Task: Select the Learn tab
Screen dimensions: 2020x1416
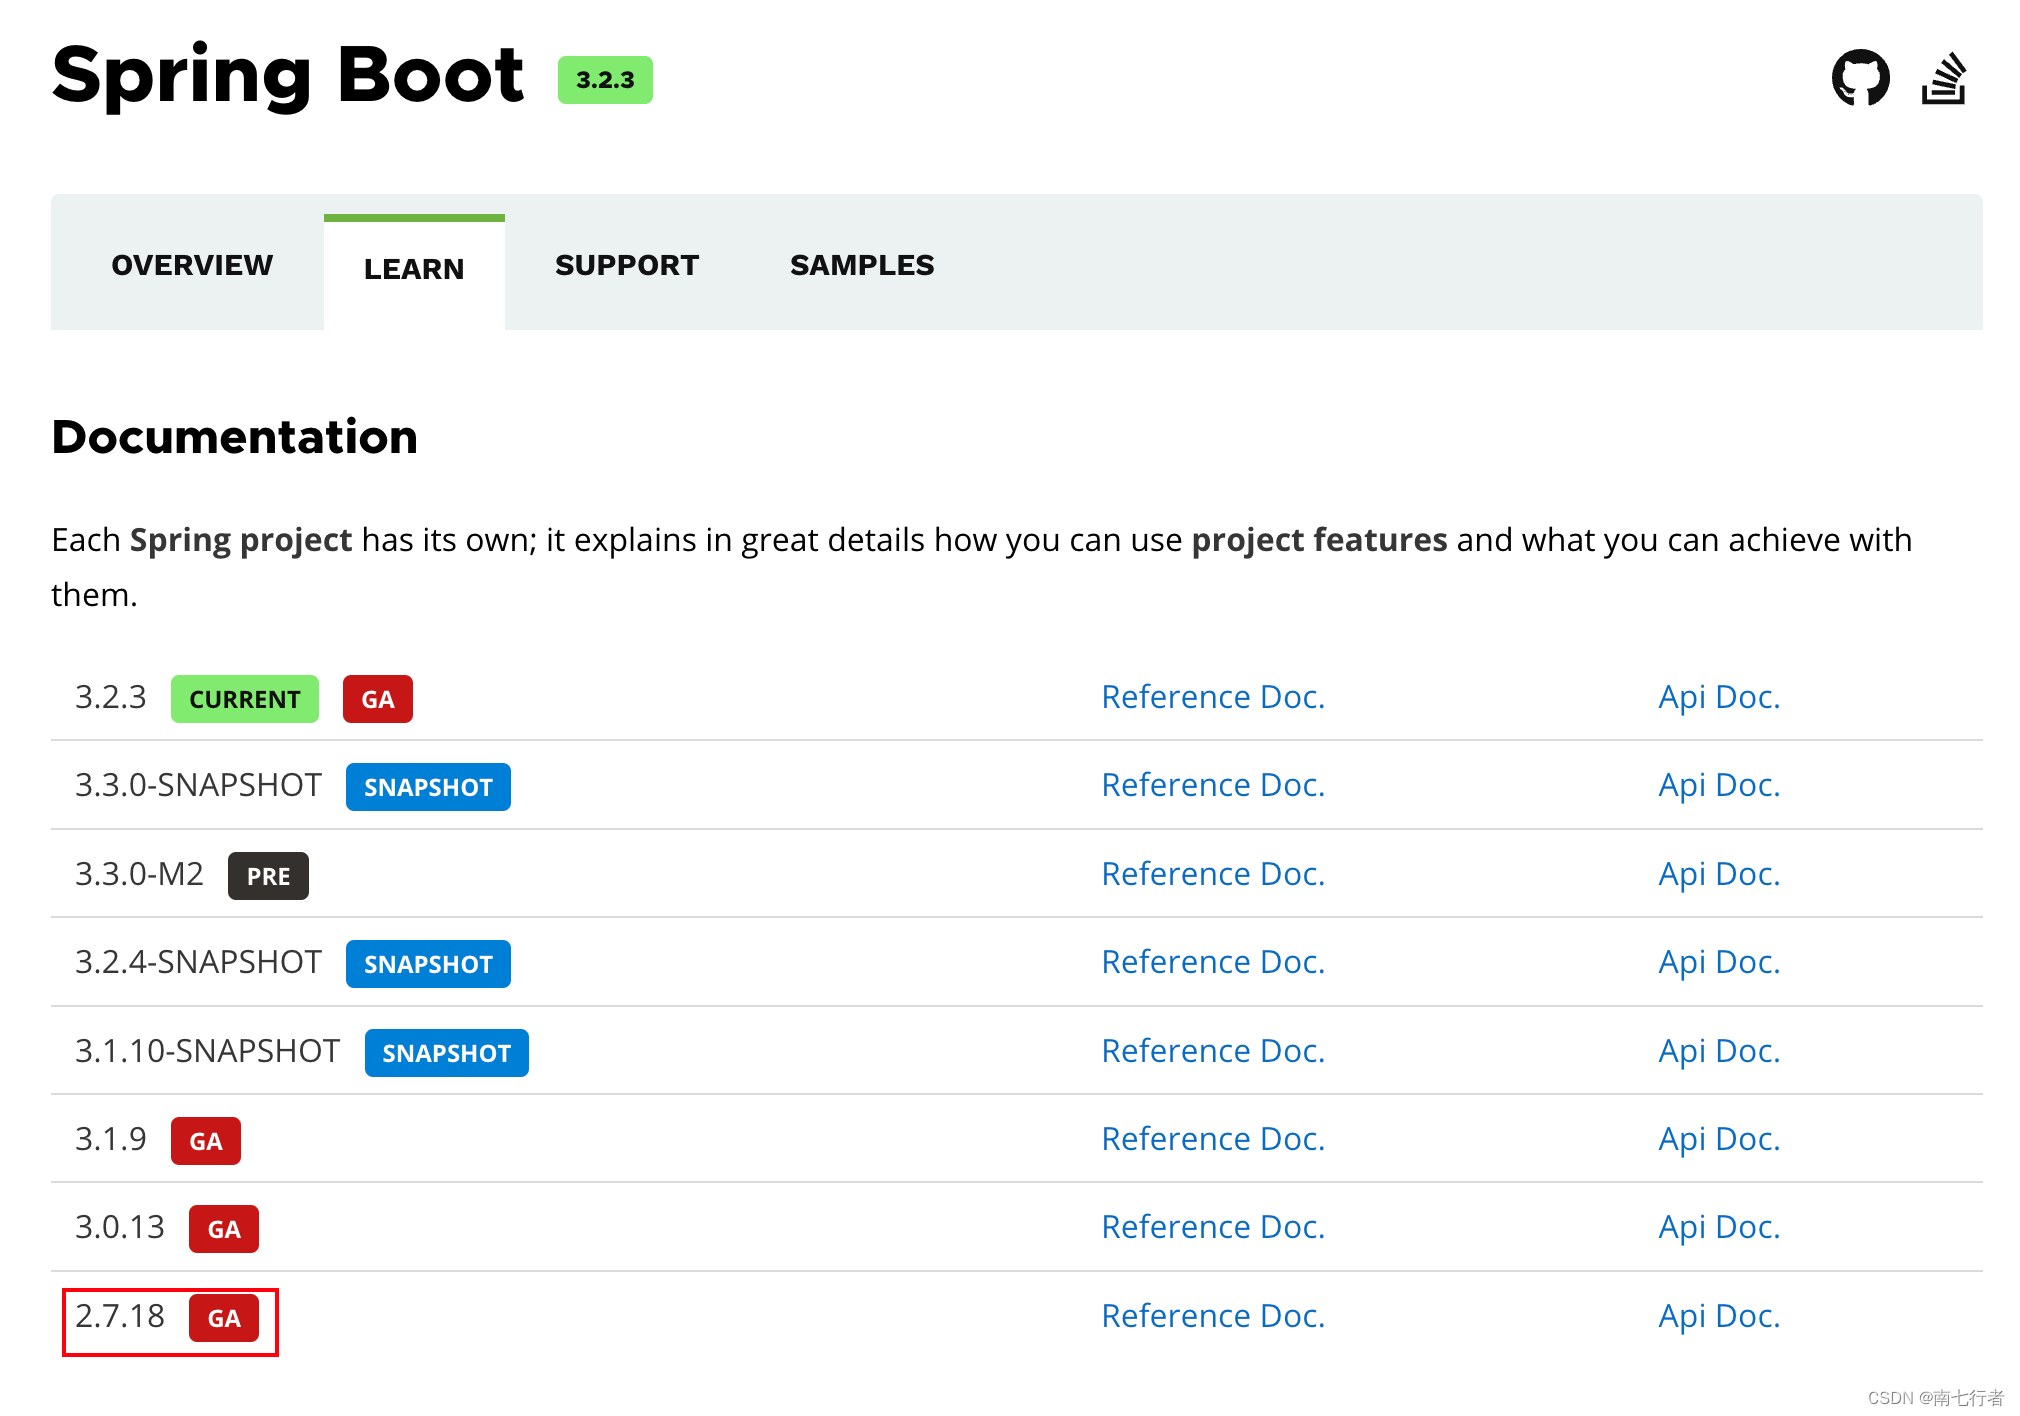Action: coord(414,269)
